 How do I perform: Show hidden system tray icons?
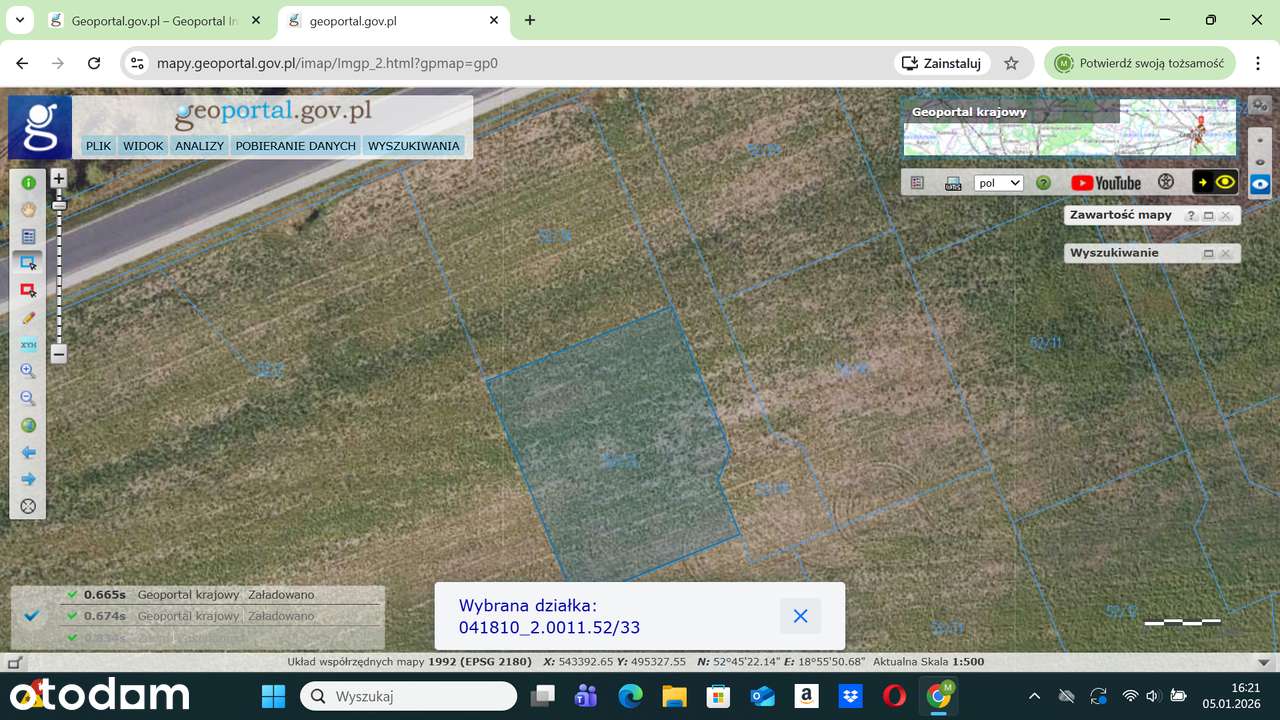click(x=1035, y=696)
